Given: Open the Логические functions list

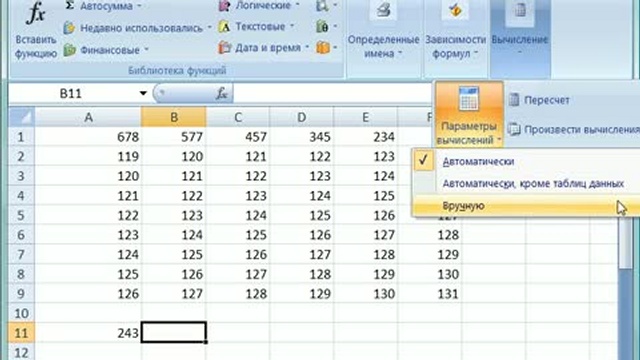Looking at the screenshot, I should [x=260, y=6].
